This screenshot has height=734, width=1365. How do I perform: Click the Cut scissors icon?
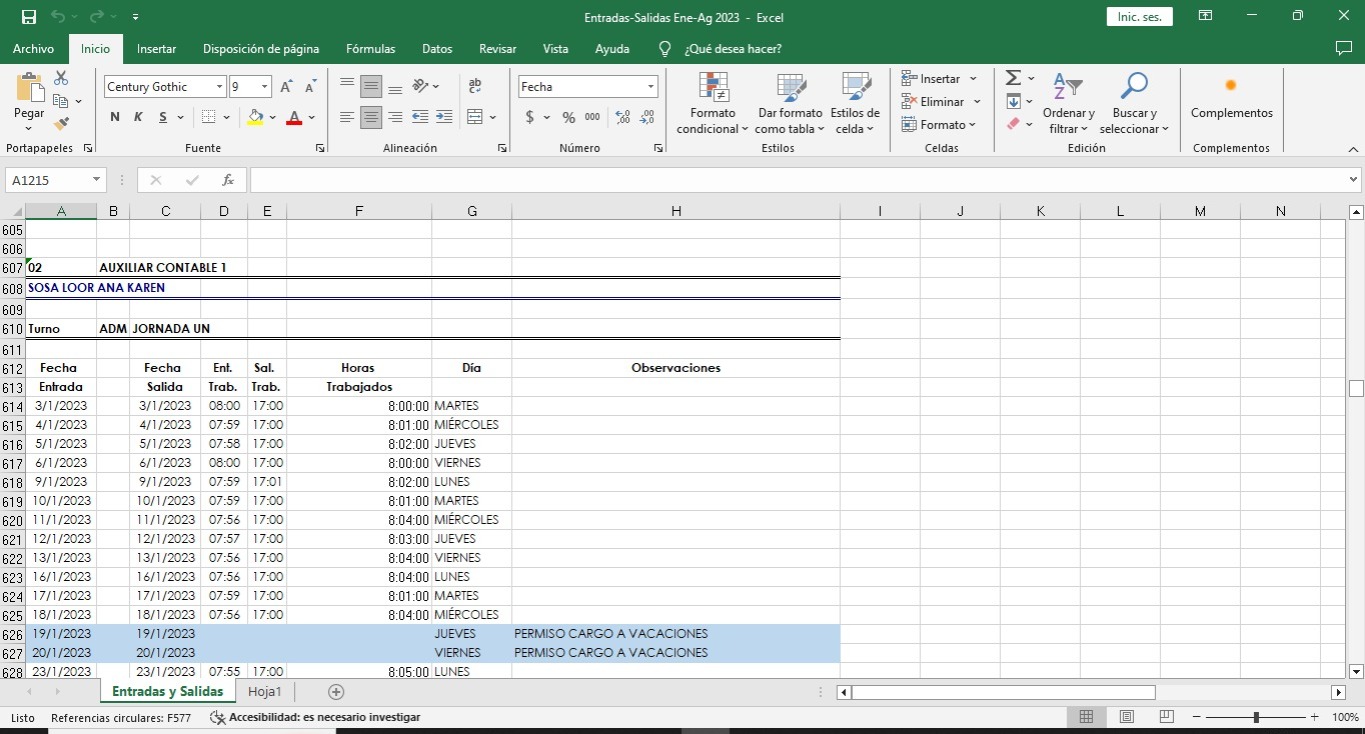click(x=61, y=78)
